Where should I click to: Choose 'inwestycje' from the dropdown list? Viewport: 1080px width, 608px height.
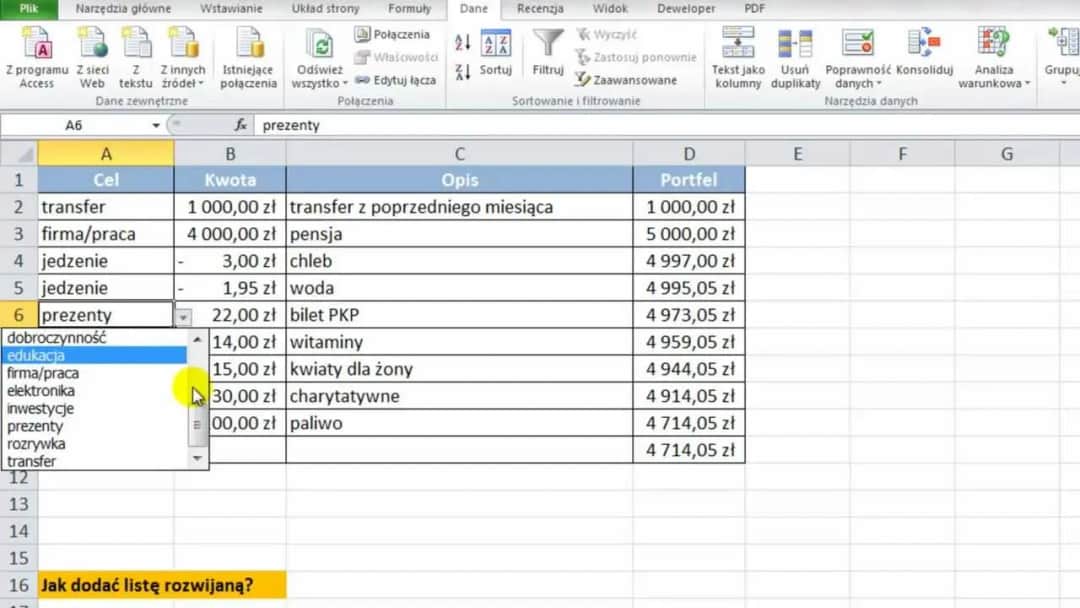click(40, 408)
